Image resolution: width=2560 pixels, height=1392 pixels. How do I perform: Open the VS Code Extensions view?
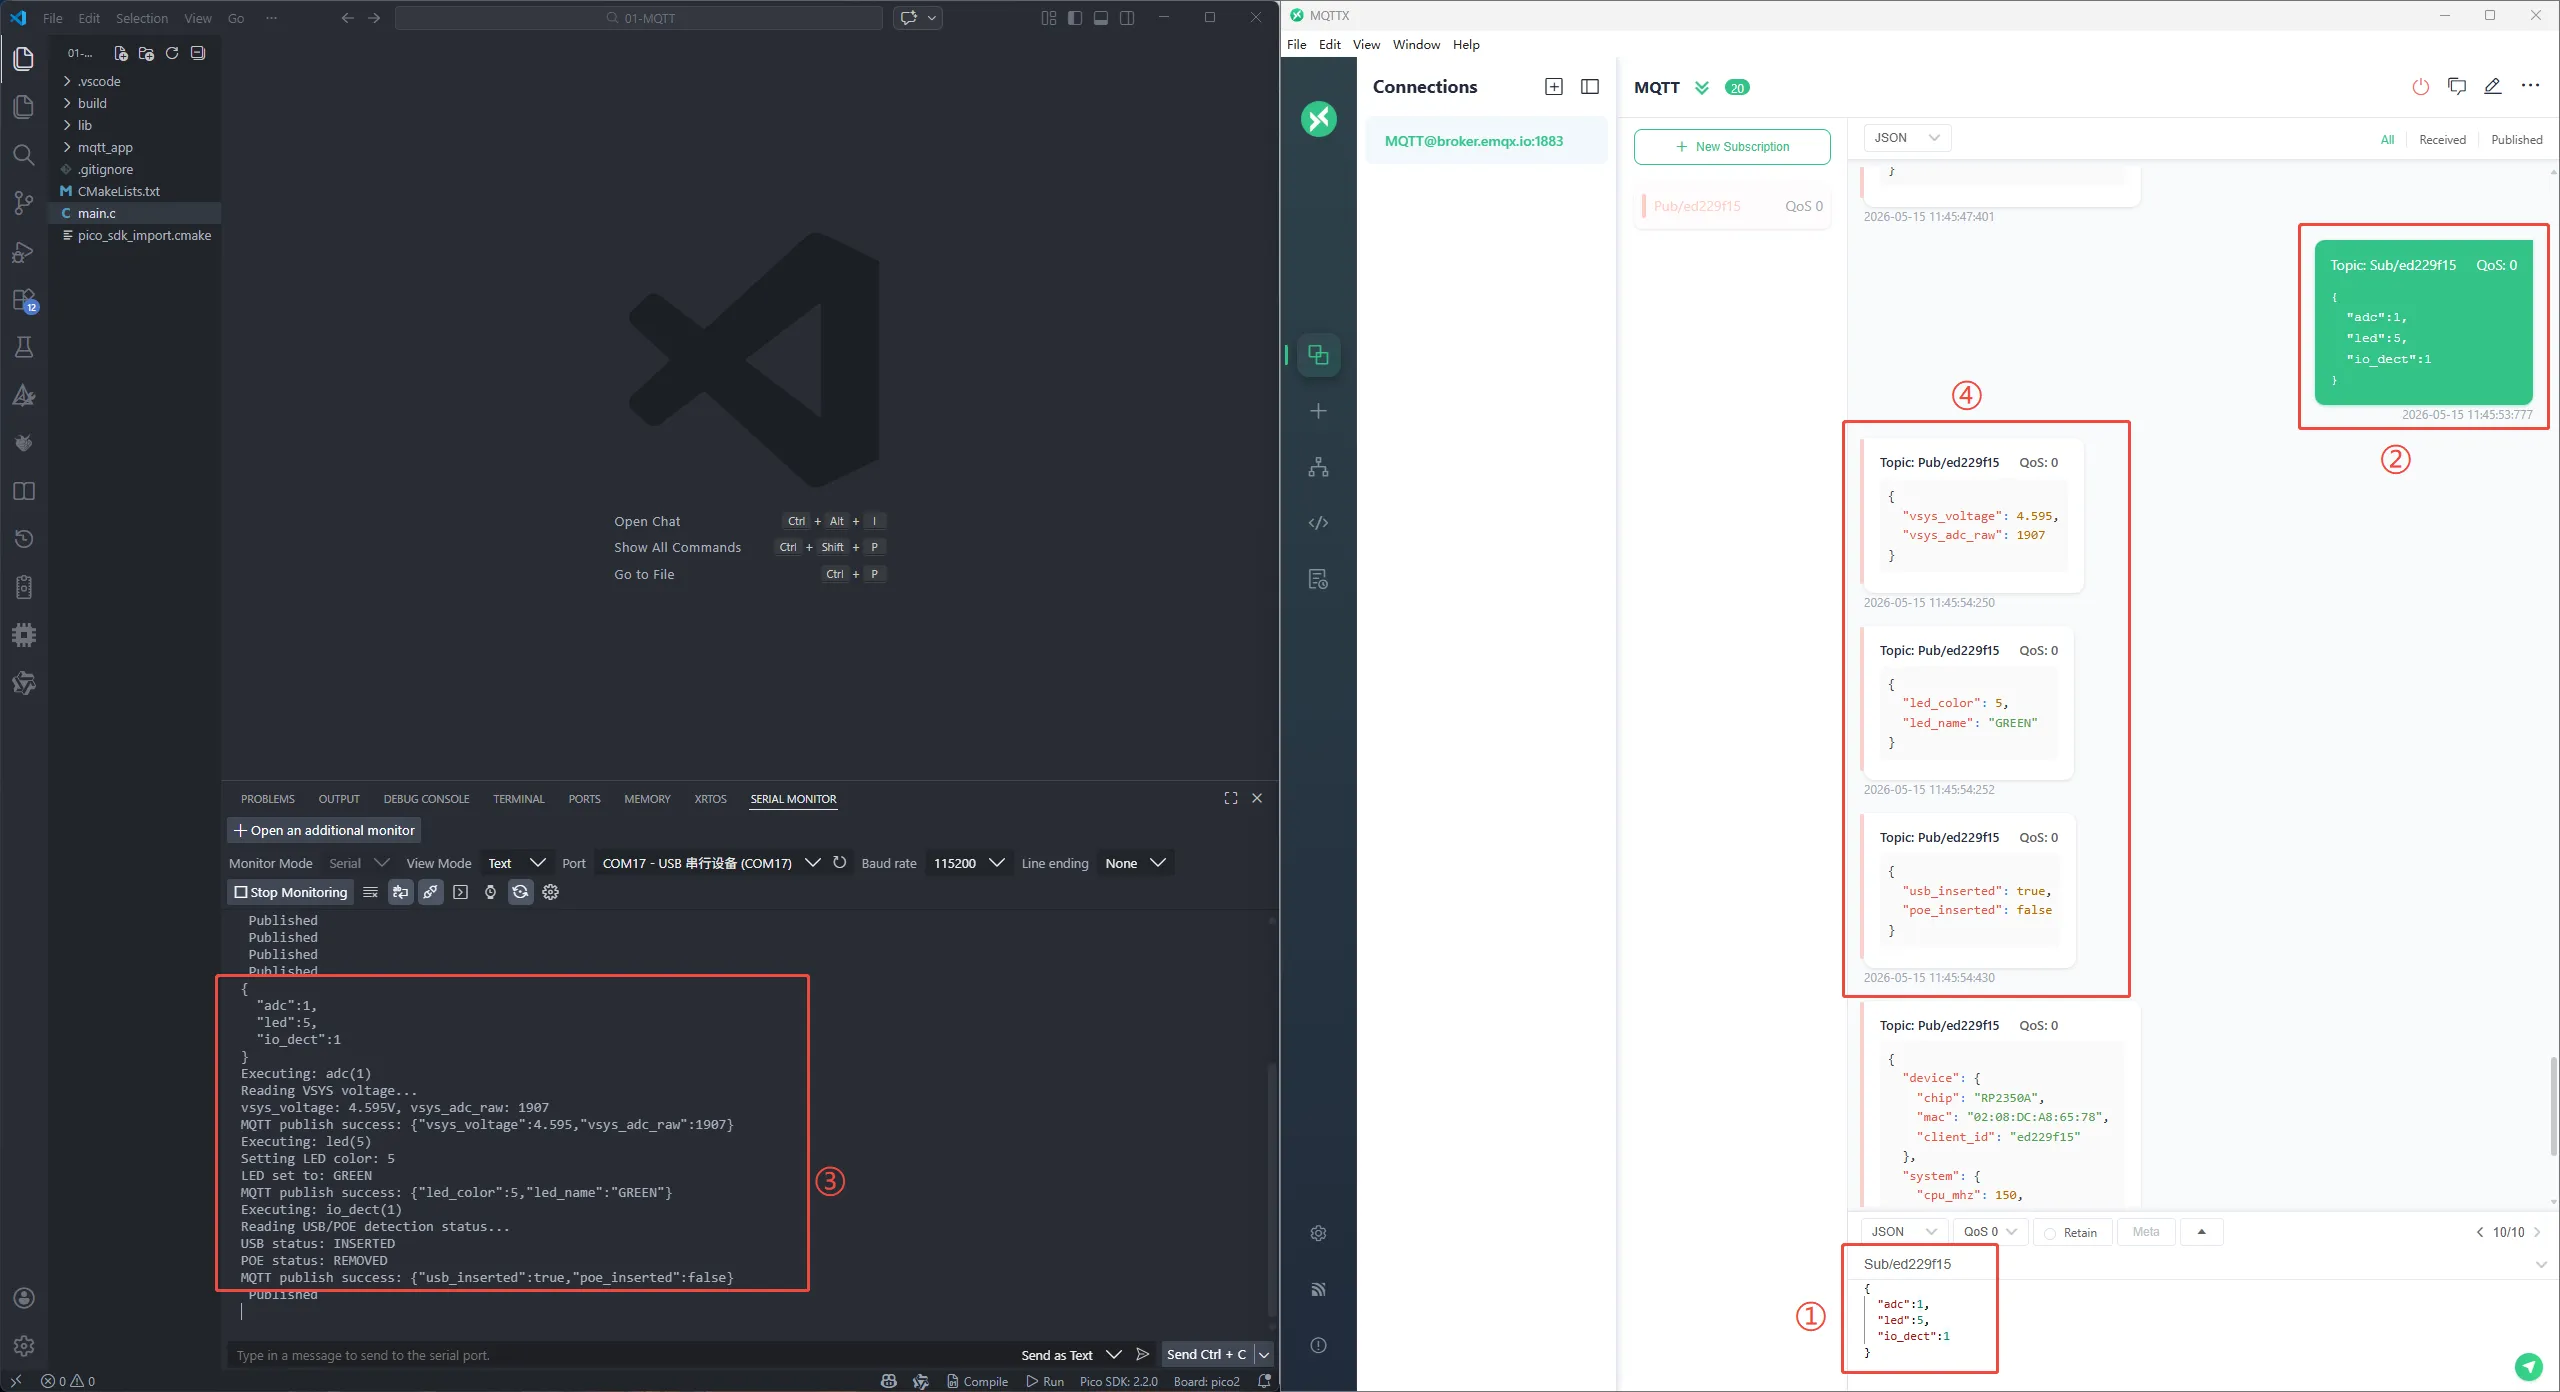(24, 300)
